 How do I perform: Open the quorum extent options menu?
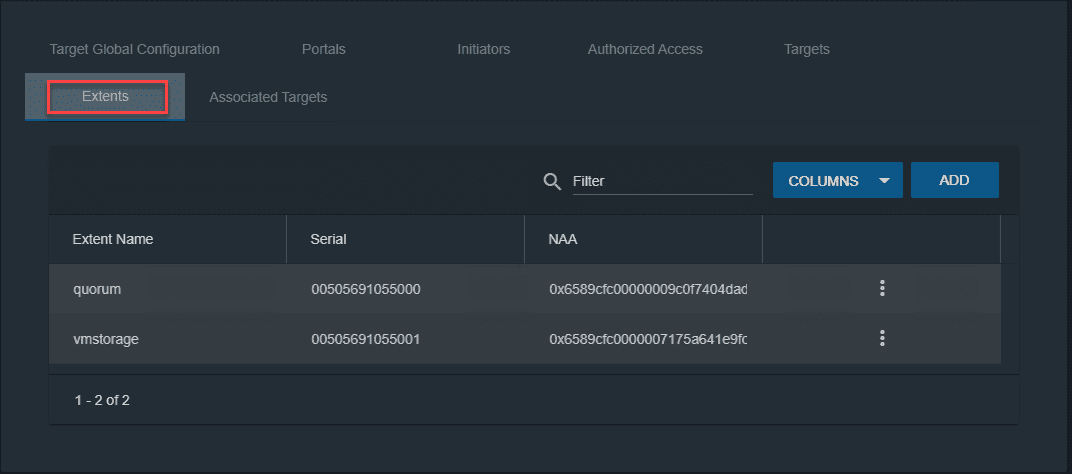click(x=882, y=289)
